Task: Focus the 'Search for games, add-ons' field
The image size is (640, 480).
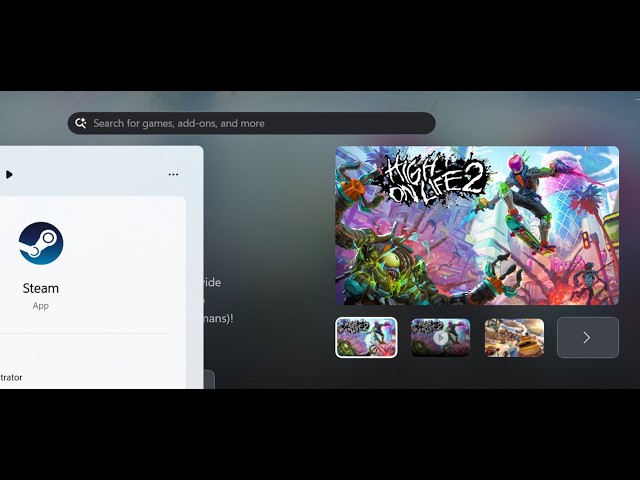Action: tap(251, 123)
